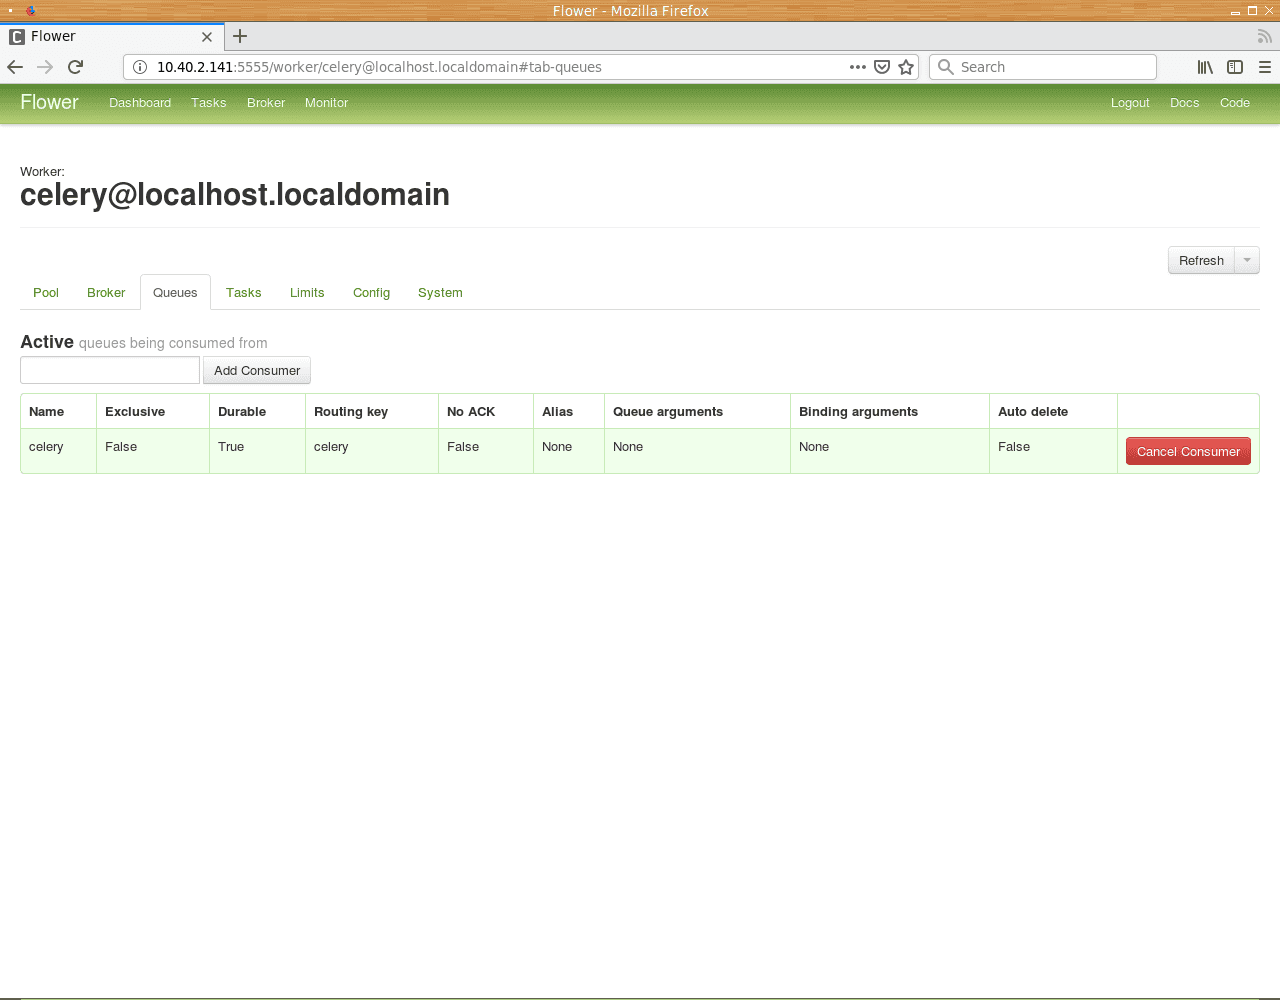Save page to Pocket
Screen dimensions: 1280x1000
882,67
